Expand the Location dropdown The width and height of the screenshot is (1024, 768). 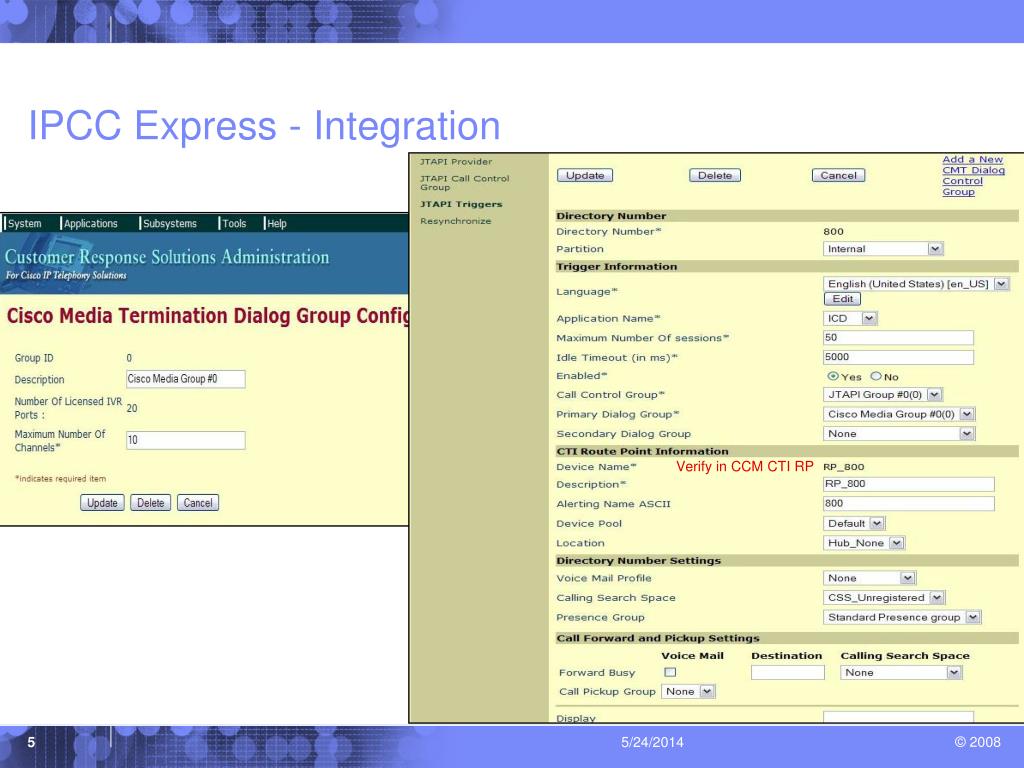(864, 543)
